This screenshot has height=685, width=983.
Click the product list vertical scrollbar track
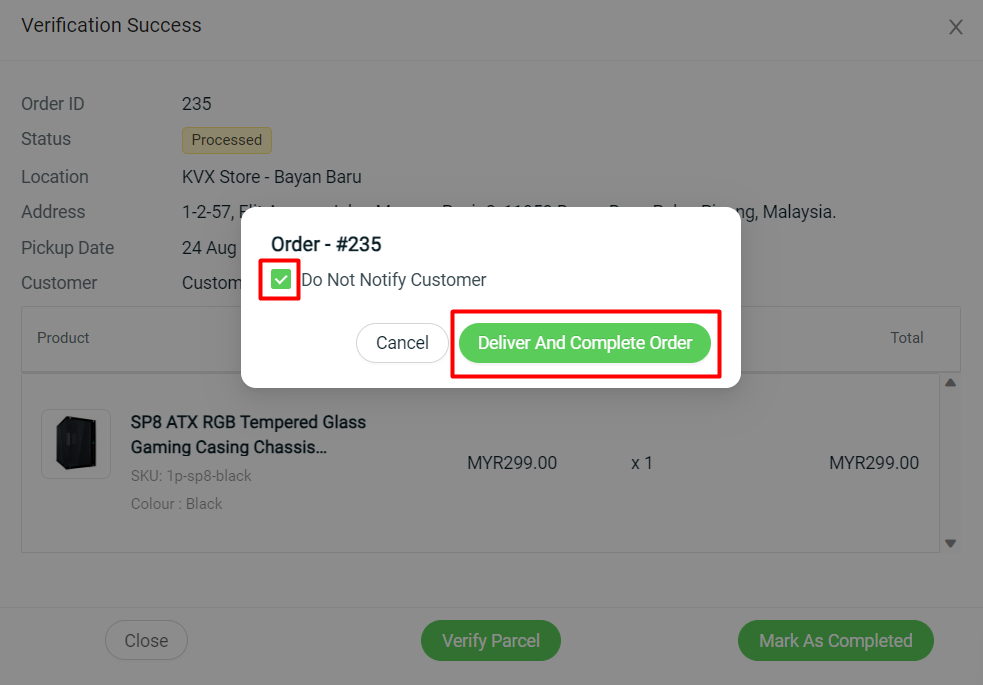pyautogui.click(x=950, y=463)
